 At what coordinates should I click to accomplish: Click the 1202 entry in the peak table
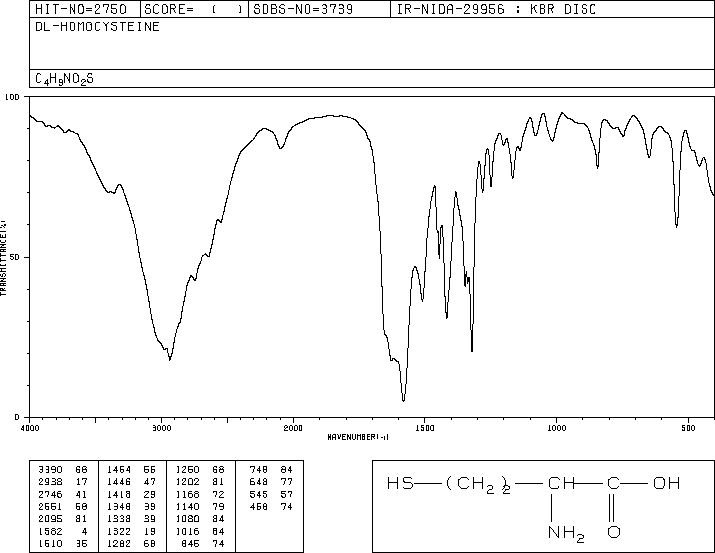click(x=187, y=482)
